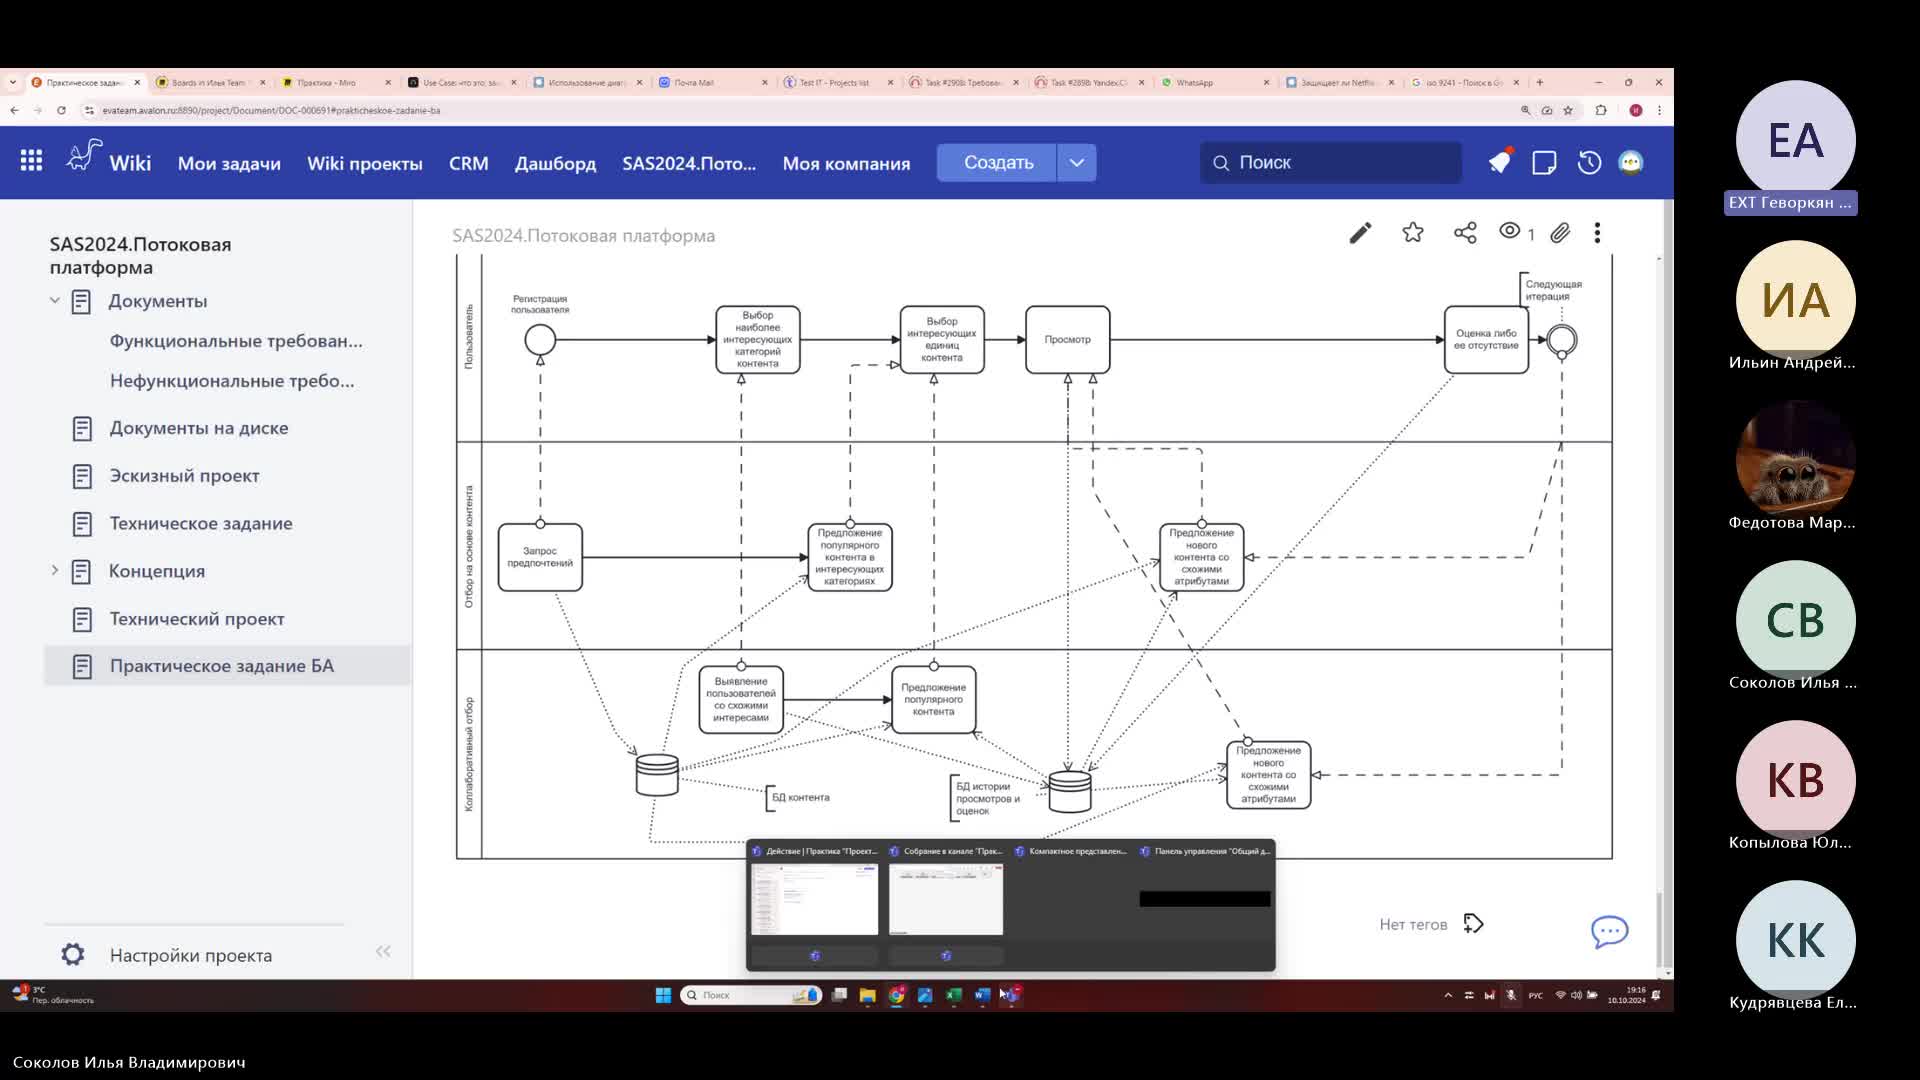Viewport: 1920px width, 1080px height.
Task: Open Мои задачи menu
Action: click(229, 163)
